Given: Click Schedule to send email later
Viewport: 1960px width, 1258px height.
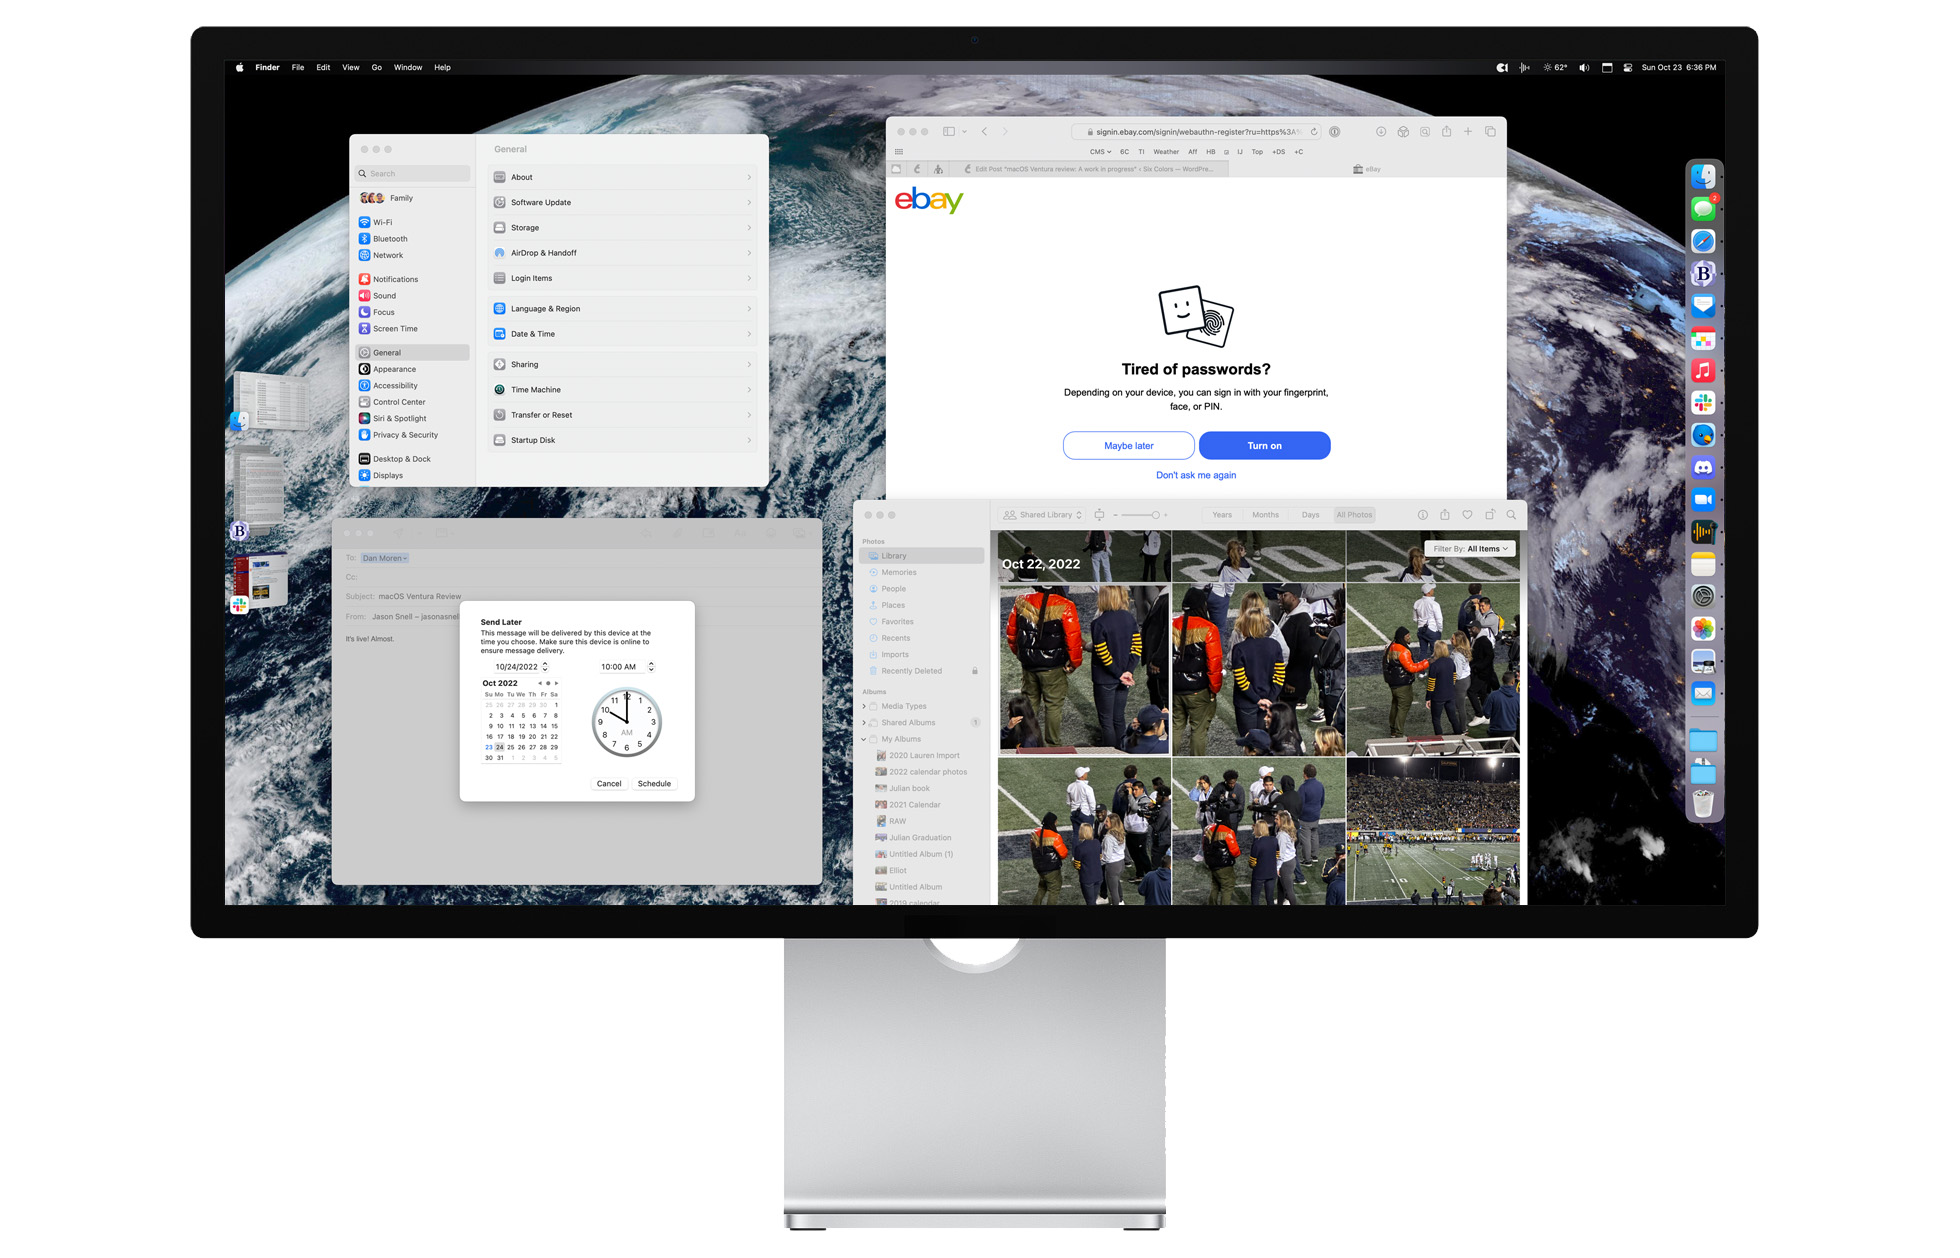Looking at the screenshot, I should pyautogui.click(x=653, y=783).
